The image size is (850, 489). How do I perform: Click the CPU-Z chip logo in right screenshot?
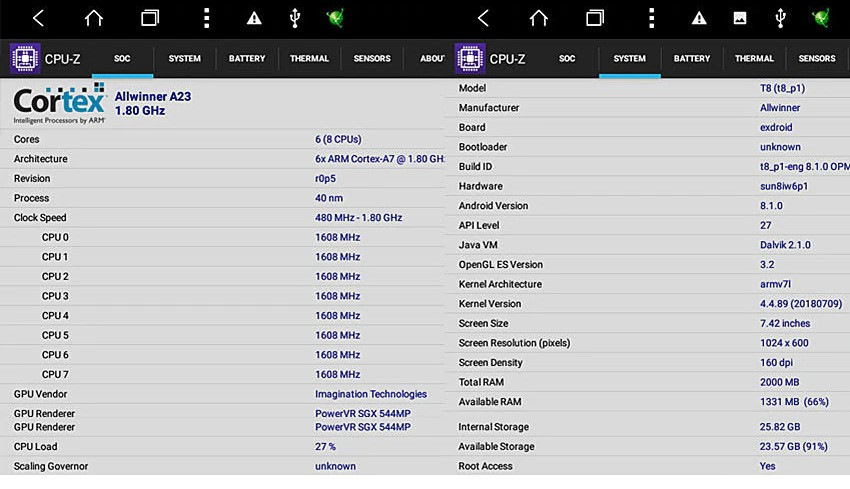(x=470, y=58)
